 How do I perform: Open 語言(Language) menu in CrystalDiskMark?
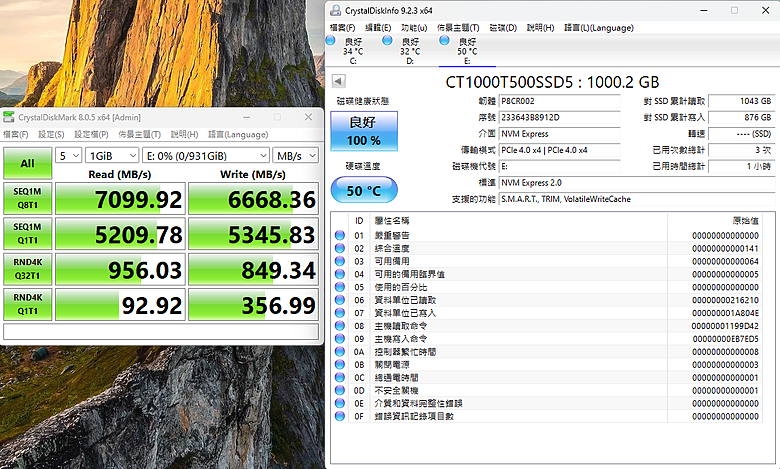[x=238, y=134]
